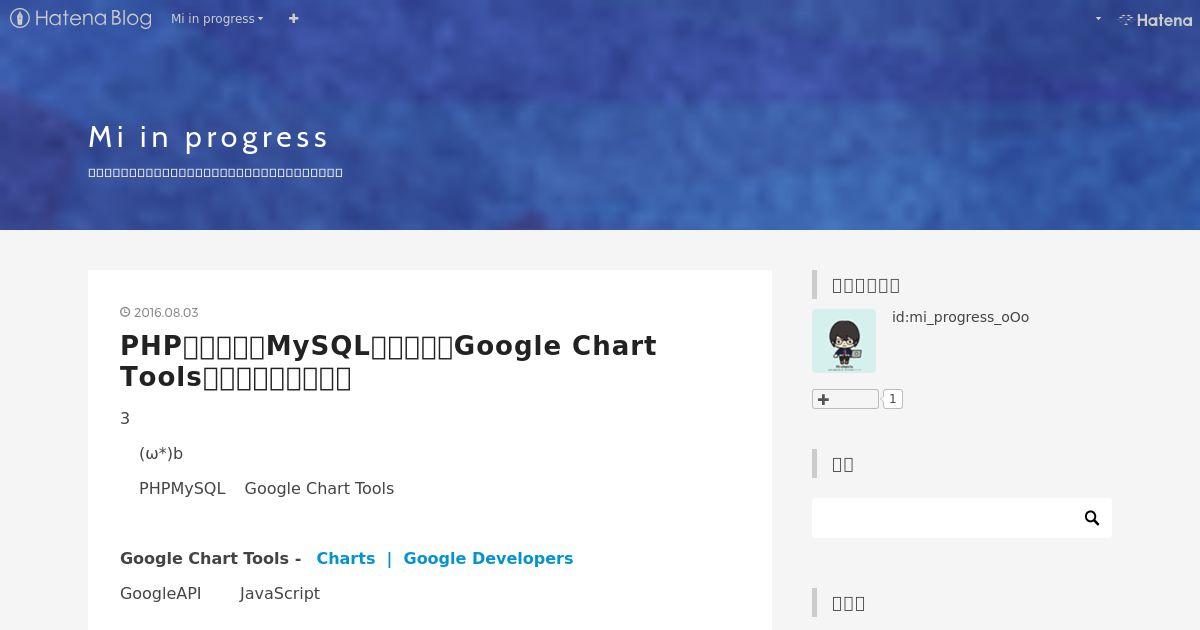Open the 'Google Developers' link

(x=488, y=558)
